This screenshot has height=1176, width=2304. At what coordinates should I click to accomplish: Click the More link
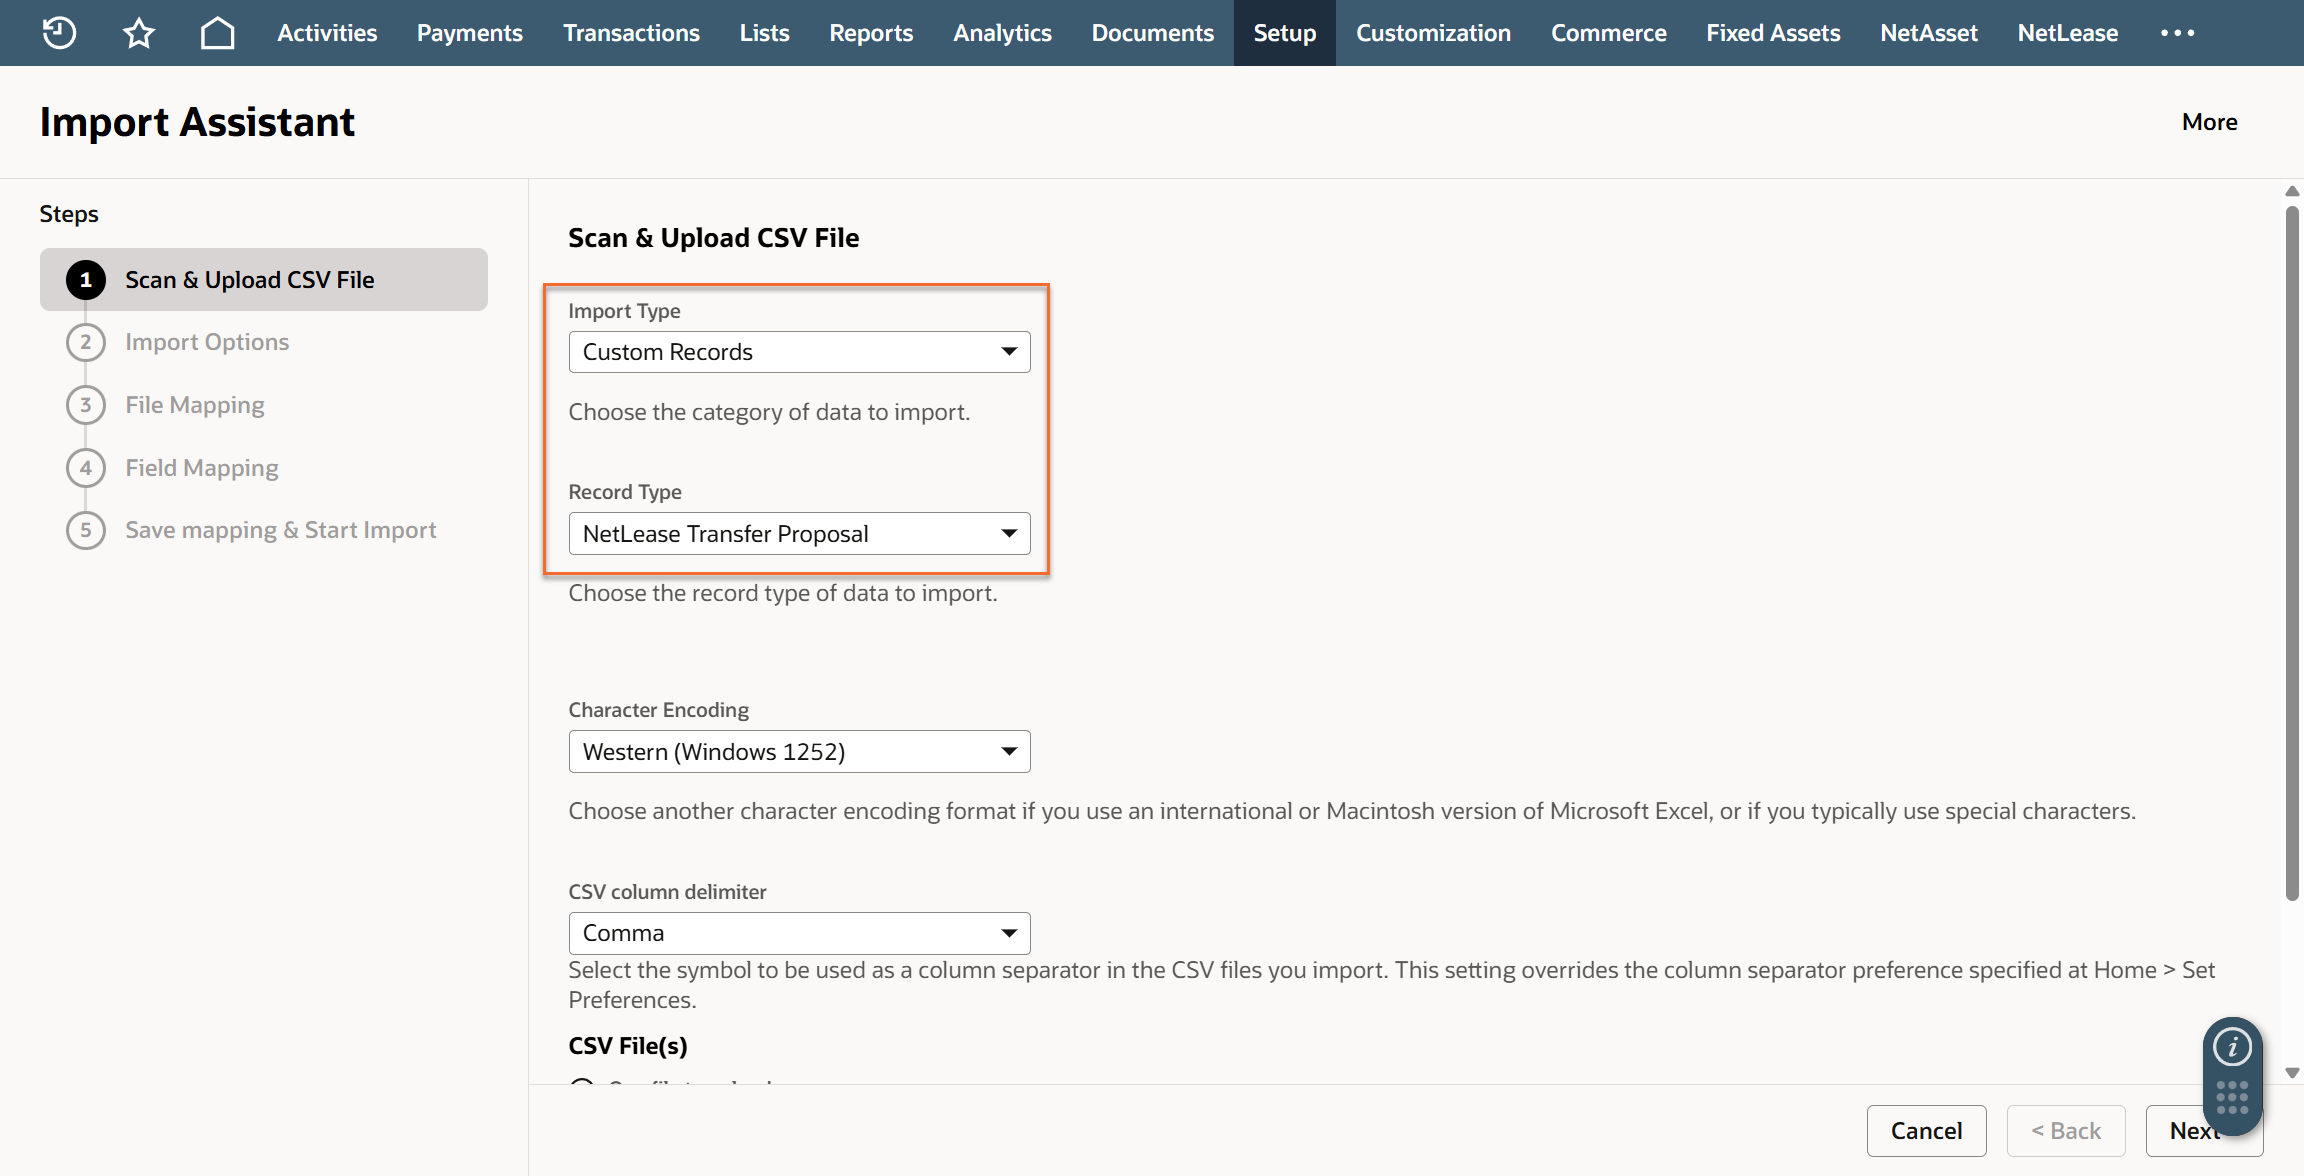point(2209,122)
